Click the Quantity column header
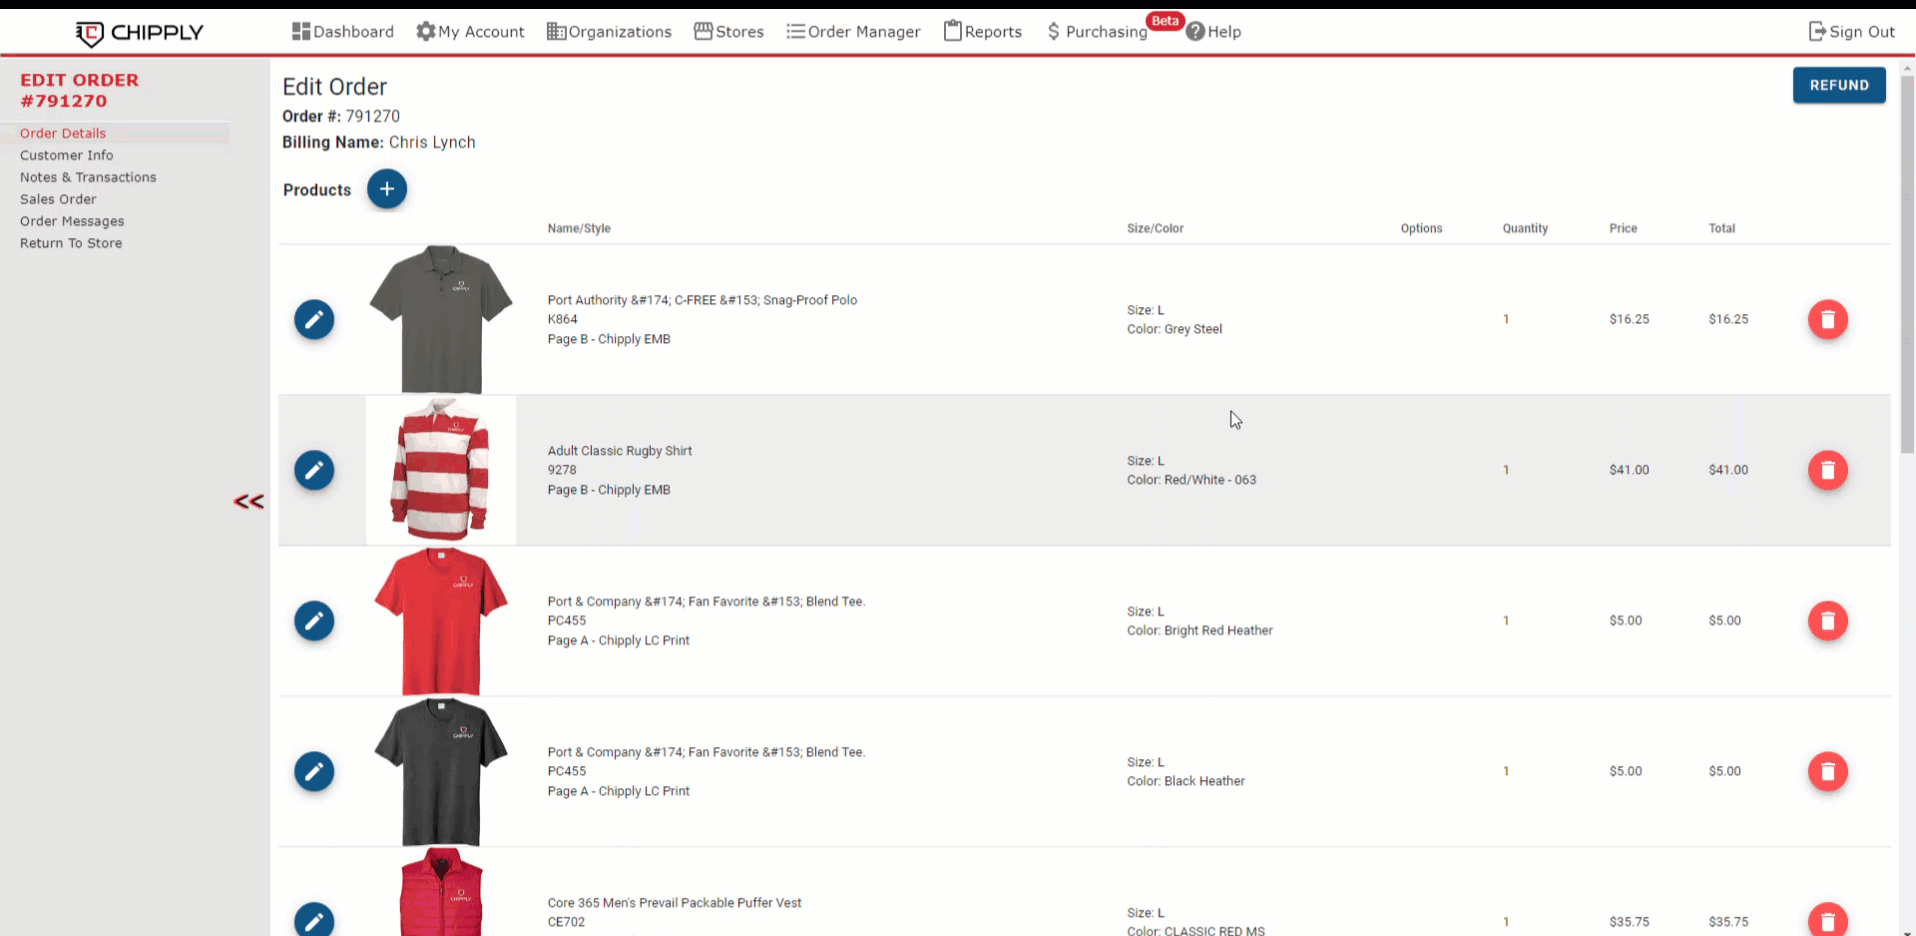The width and height of the screenshot is (1916, 936). click(1525, 228)
